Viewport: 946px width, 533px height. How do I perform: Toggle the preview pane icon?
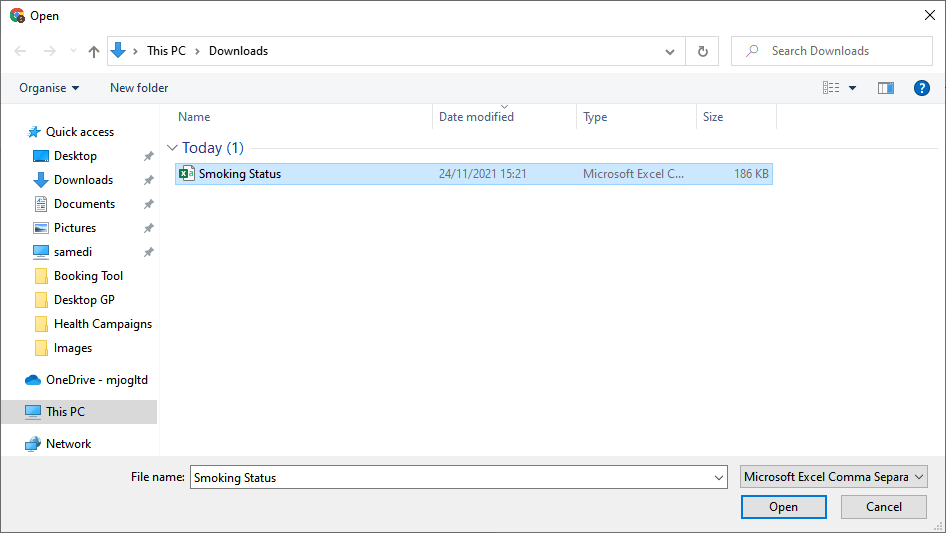[x=885, y=88]
